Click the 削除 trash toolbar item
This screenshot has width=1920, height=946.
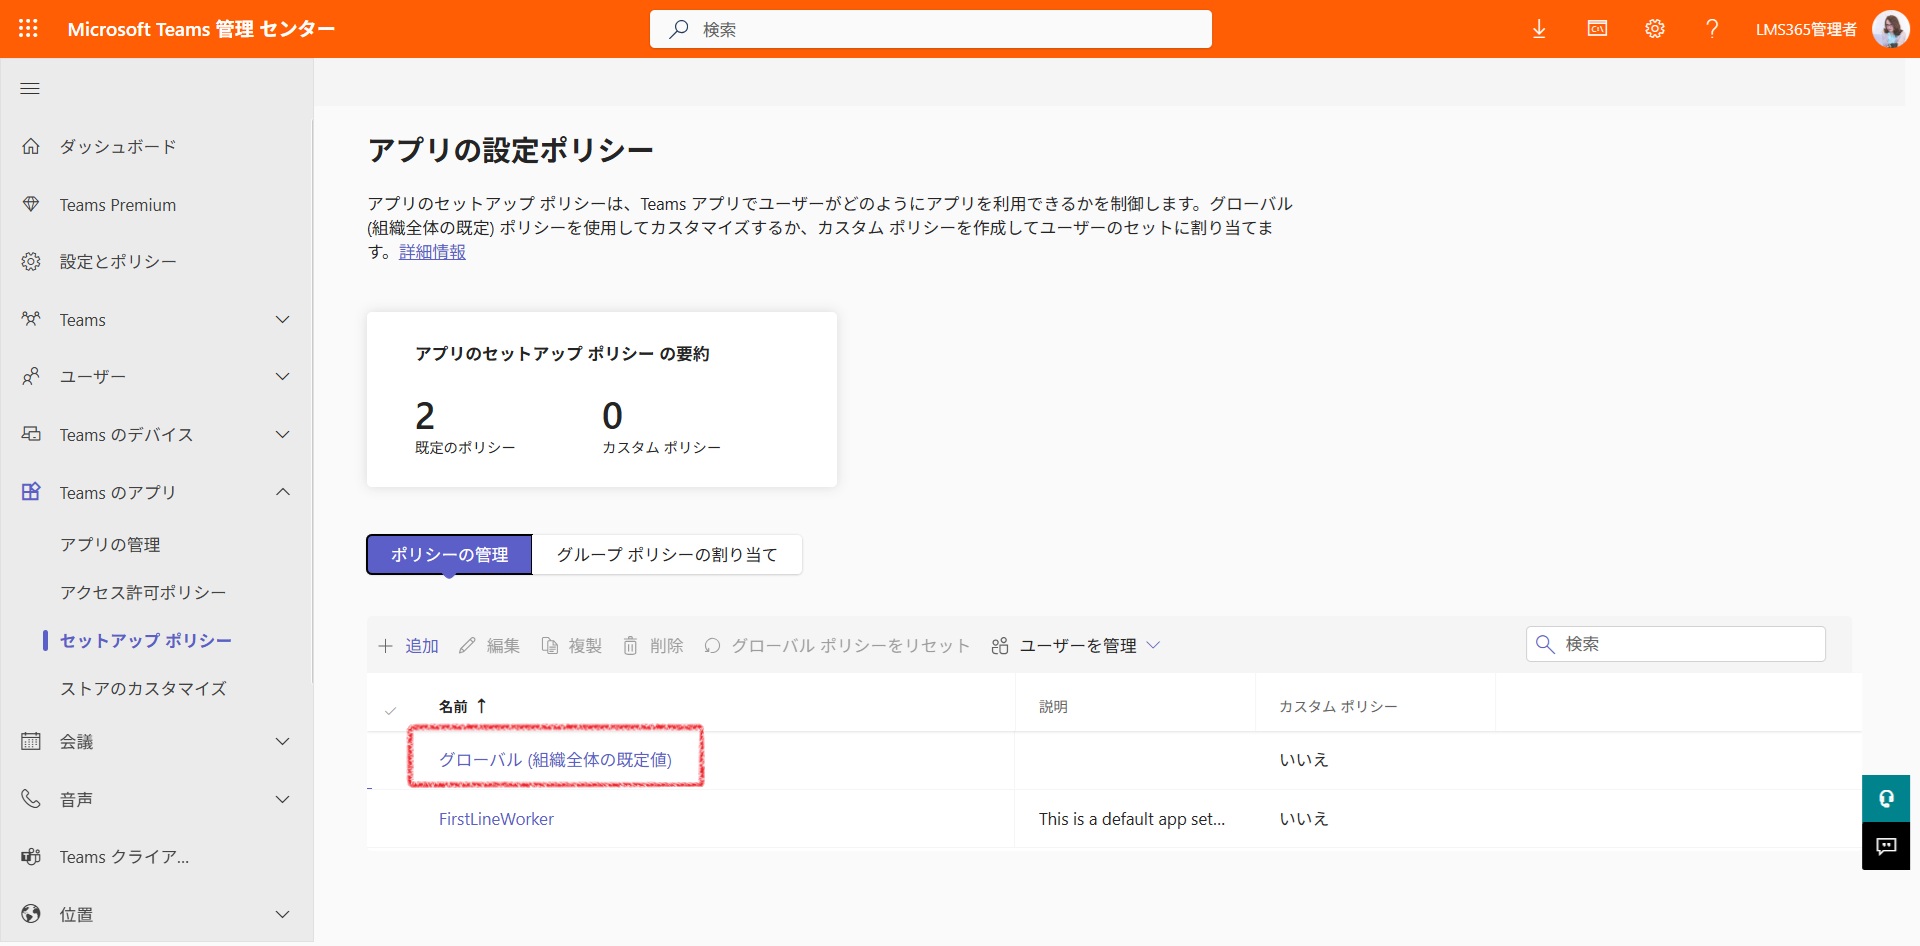click(x=653, y=646)
